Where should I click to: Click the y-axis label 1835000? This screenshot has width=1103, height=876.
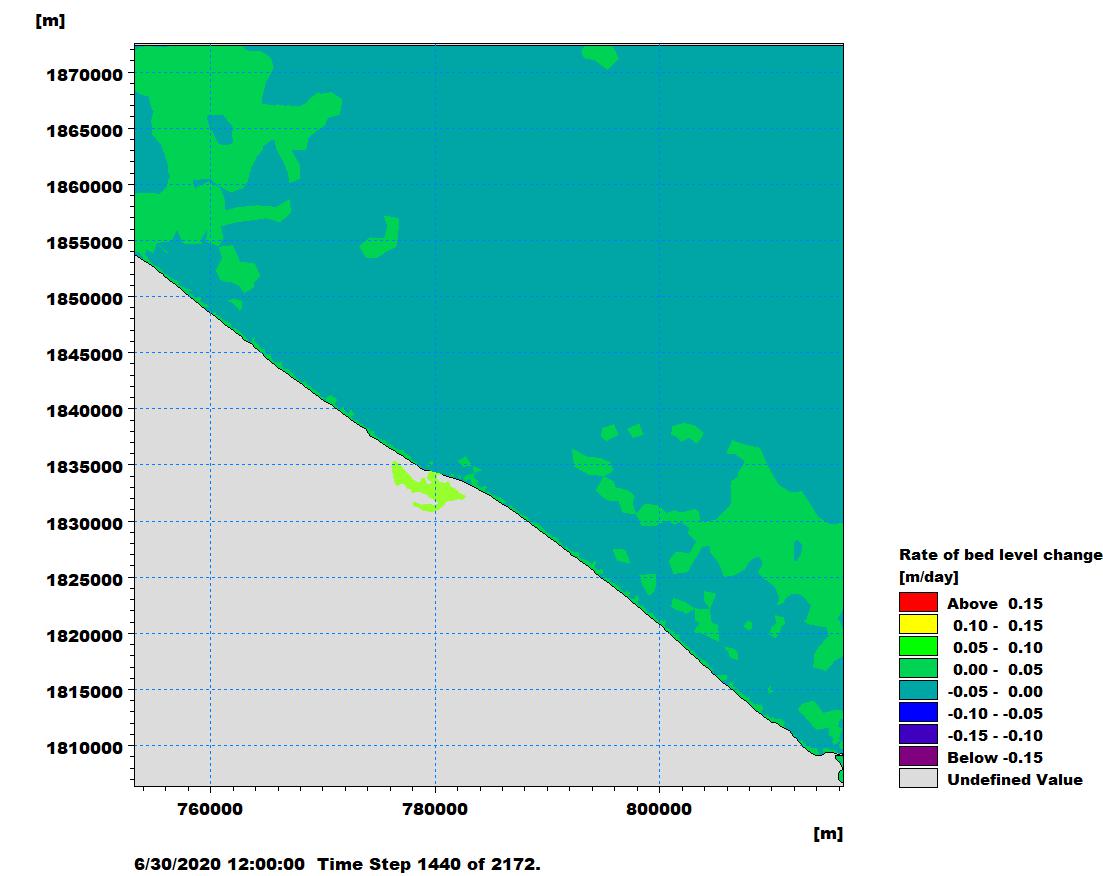84,467
